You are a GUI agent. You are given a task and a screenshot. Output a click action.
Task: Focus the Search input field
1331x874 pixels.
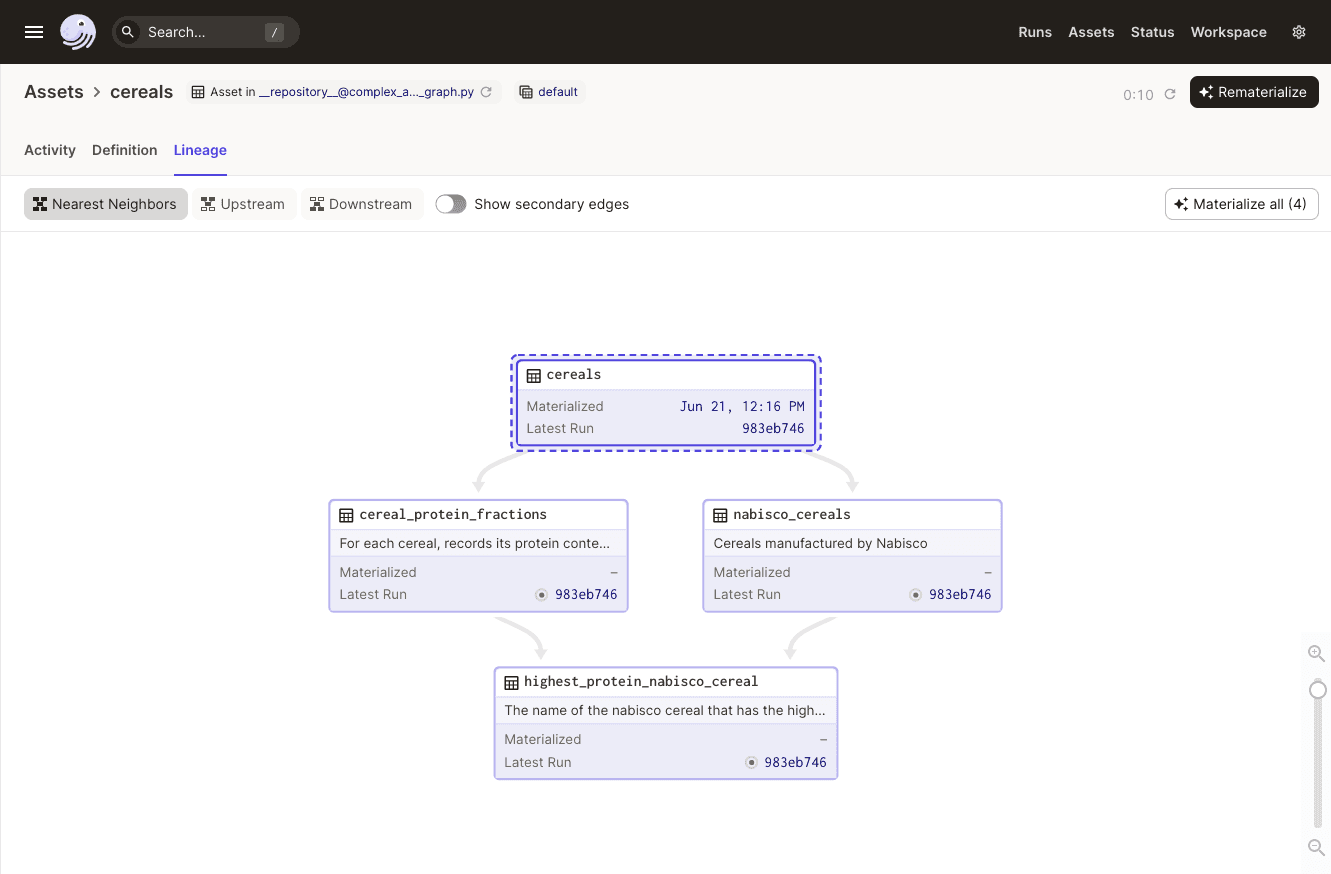[x=205, y=32]
